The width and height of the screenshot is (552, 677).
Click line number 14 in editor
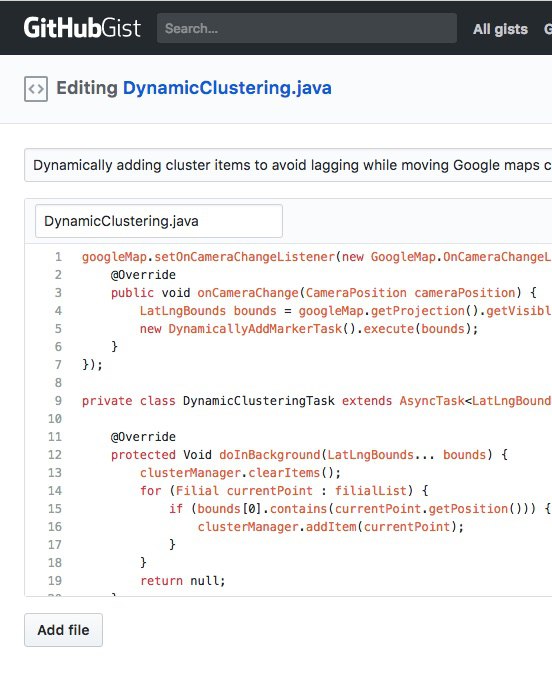[55, 490]
